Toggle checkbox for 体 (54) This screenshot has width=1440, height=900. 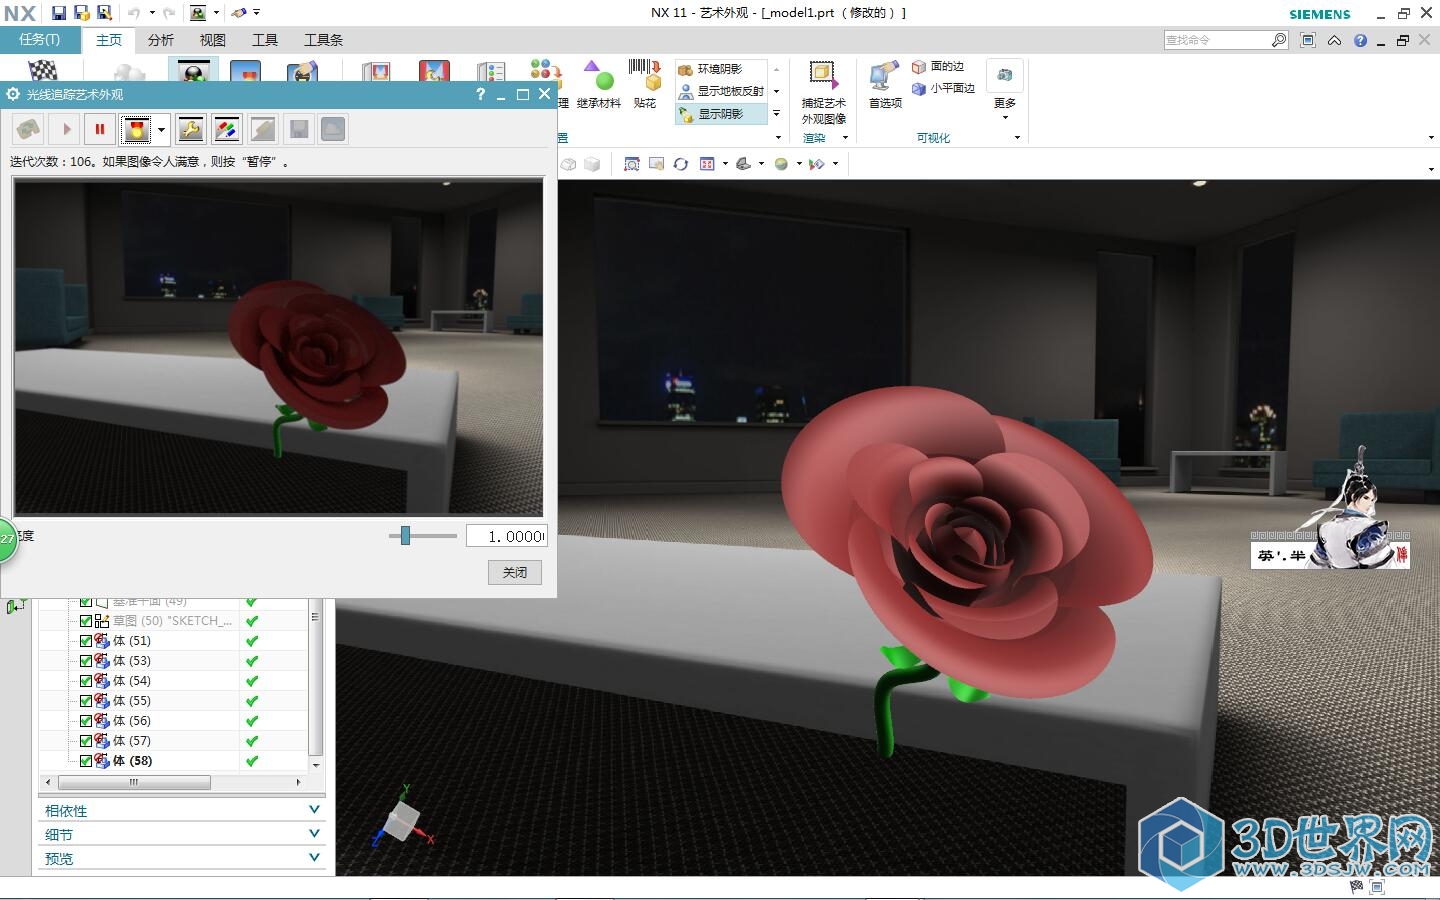pyautogui.click(x=86, y=681)
